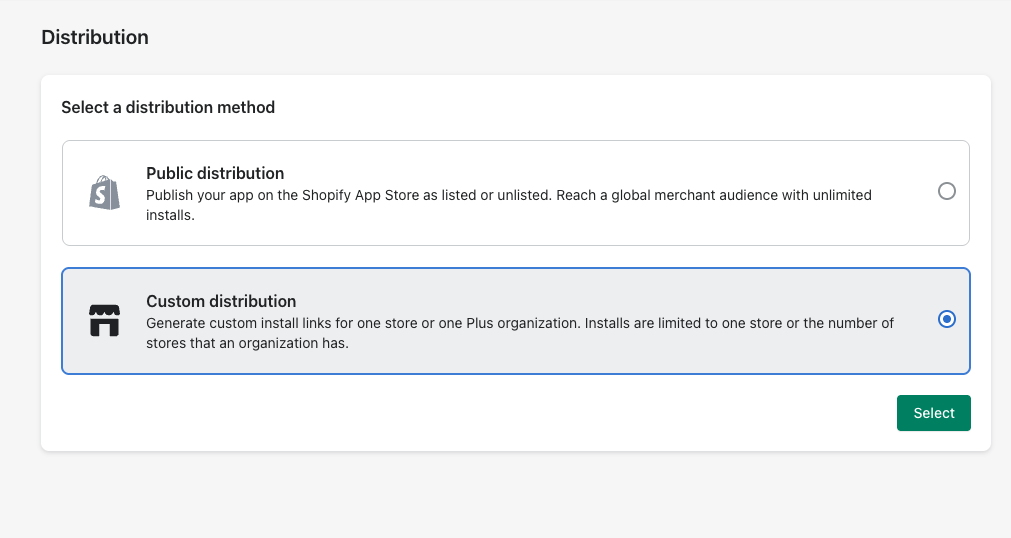Select the Custom distribution radio button
This screenshot has width=1011, height=538.
pos(947,319)
